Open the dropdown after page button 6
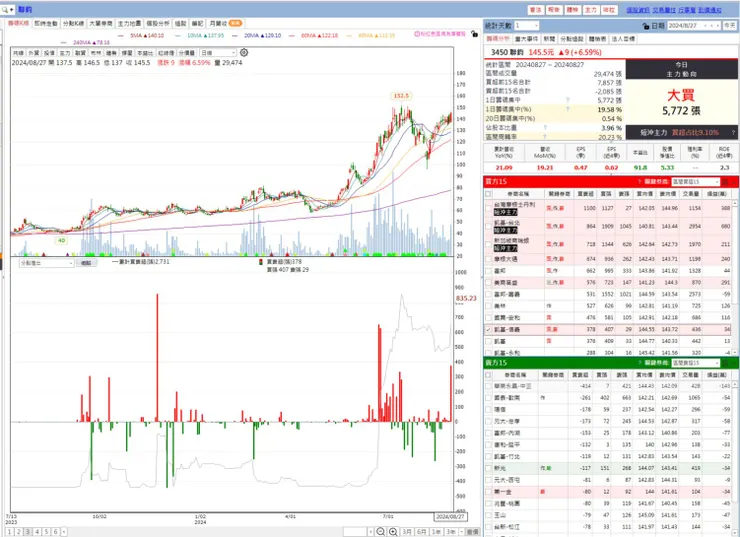 (x=64, y=532)
